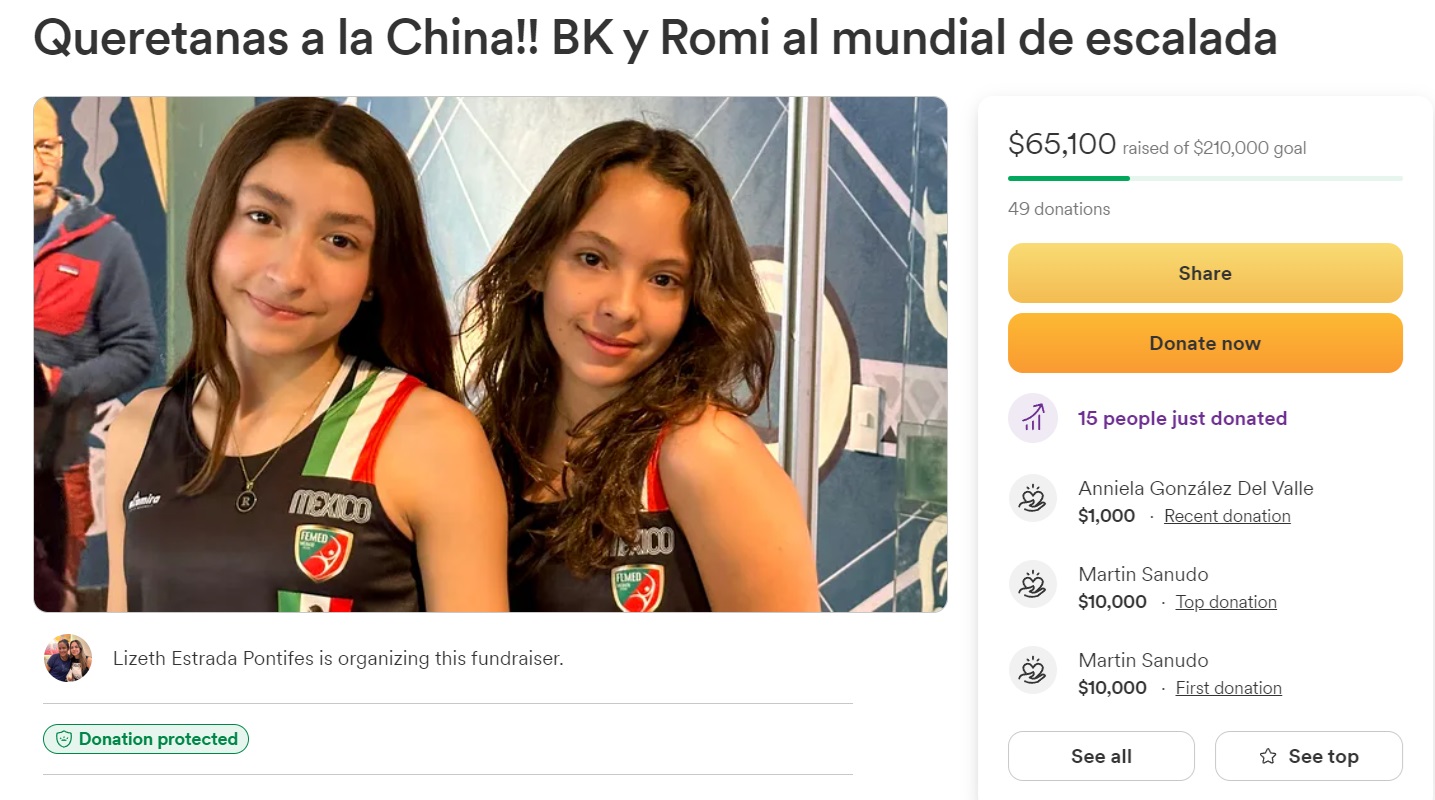Click the yellow Share button
This screenshot has height=800, width=1435.
pyautogui.click(x=1205, y=273)
